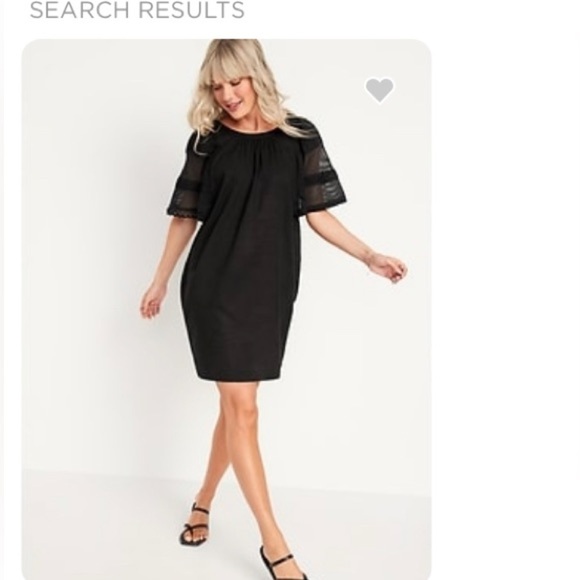Click the model's outstretched right-side hand
Image resolution: width=580 pixels, height=580 pixels.
pyautogui.click(x=391, y=266)
